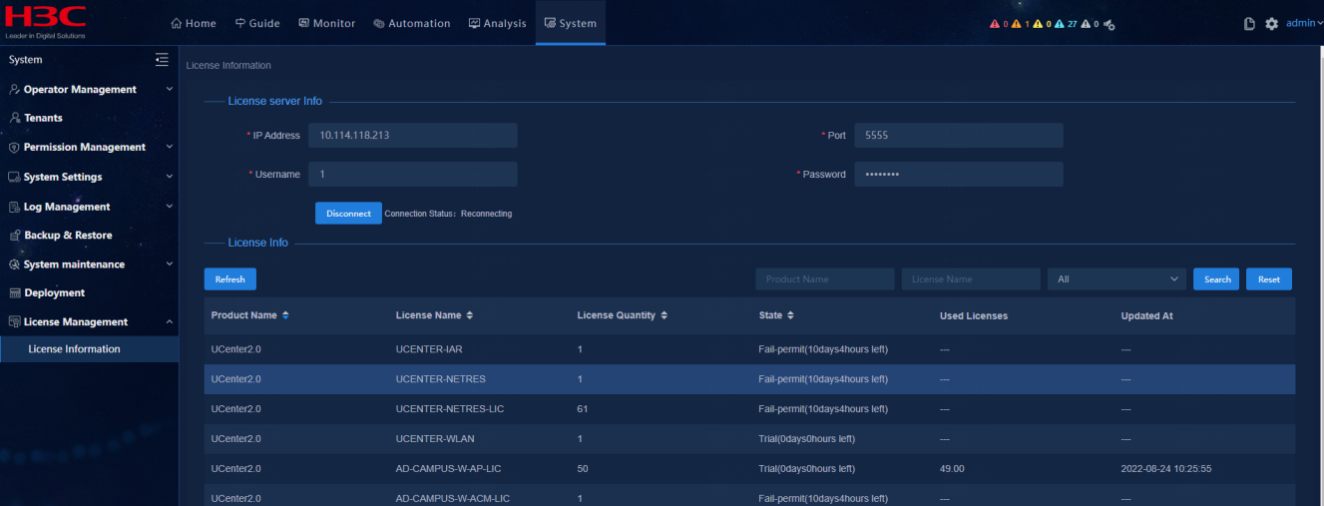Screen dimensions: 1324x506
Task: Click the yellow minor alarm icon
Action: (1037, 24)
